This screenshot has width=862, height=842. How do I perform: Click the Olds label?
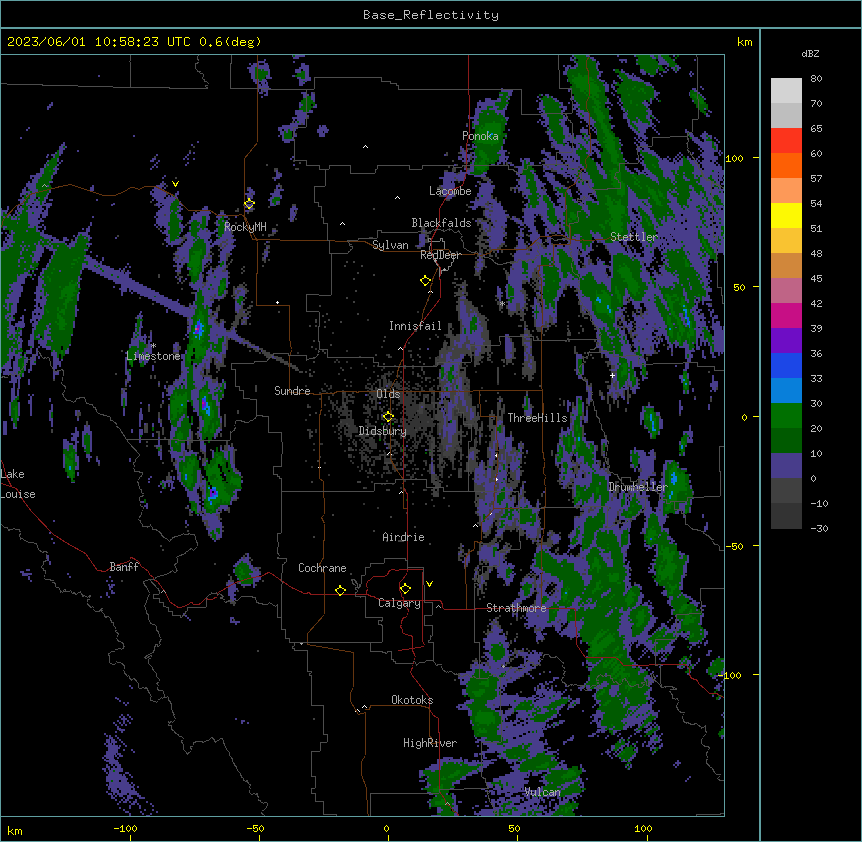(388, 394)
